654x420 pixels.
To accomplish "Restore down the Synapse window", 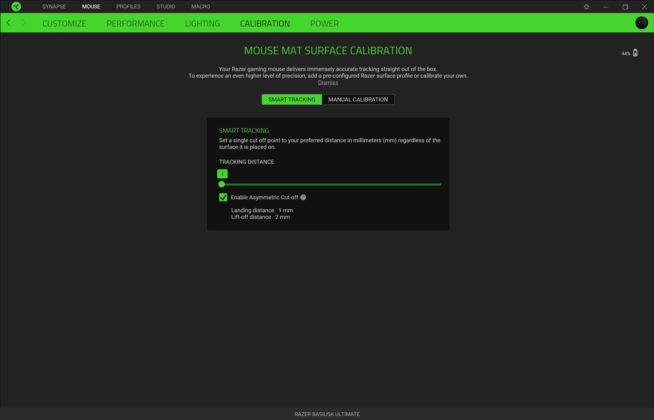I will pos(625,7).
